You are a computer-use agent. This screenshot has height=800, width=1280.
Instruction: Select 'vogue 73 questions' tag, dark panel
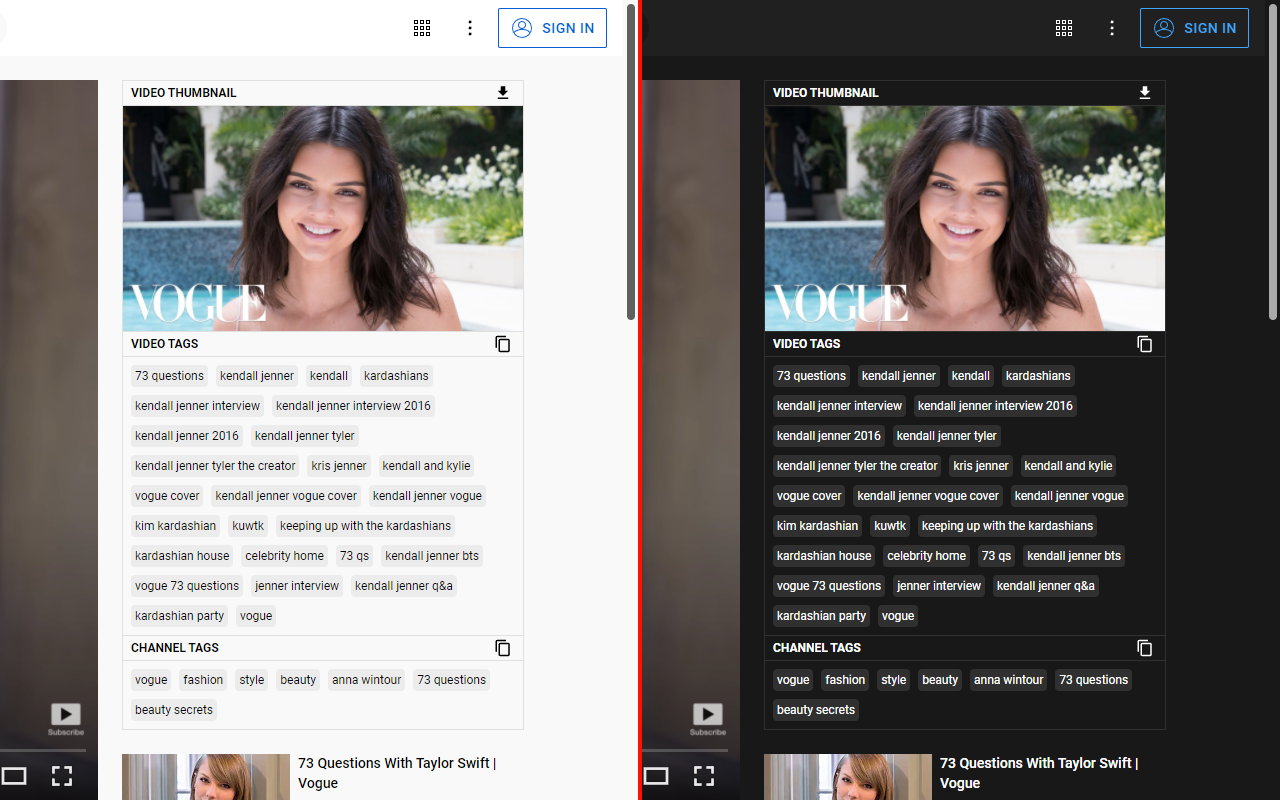[829, 586]
